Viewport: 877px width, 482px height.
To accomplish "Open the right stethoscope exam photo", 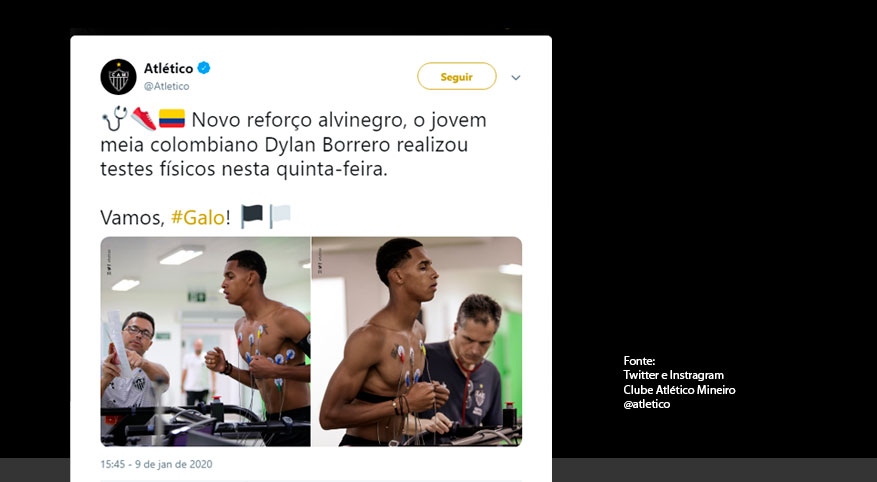I will coord(417,341).
